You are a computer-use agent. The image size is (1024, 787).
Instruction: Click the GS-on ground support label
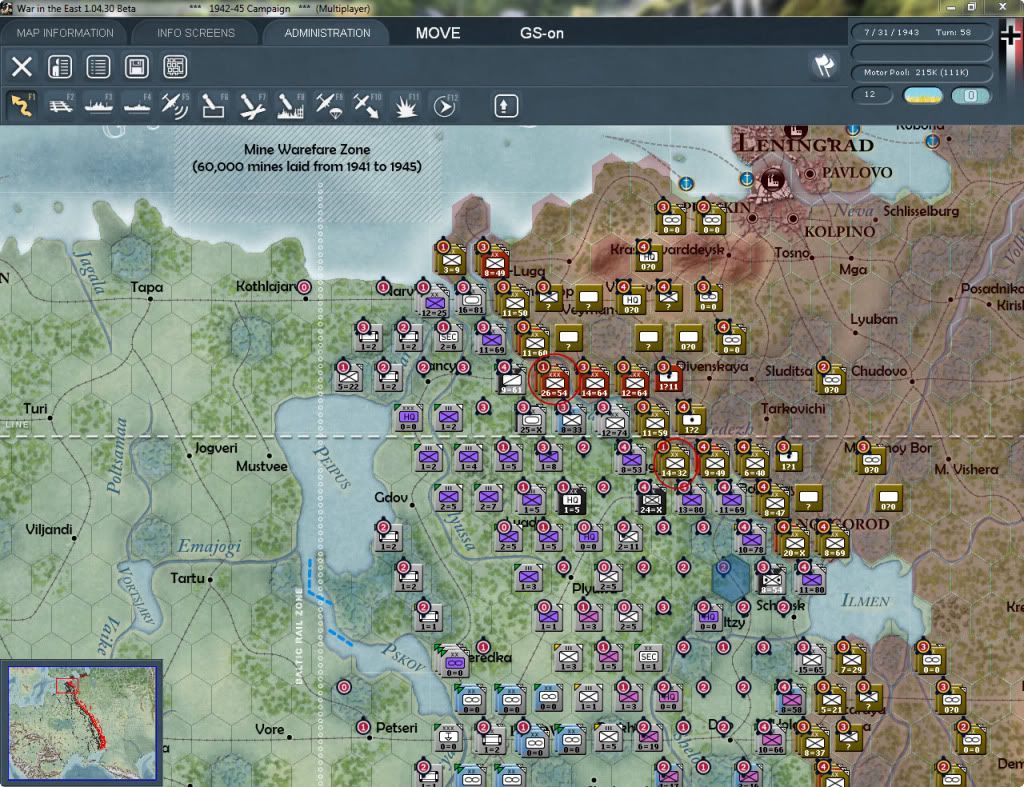pyautogui.click(x=541, y=33)
